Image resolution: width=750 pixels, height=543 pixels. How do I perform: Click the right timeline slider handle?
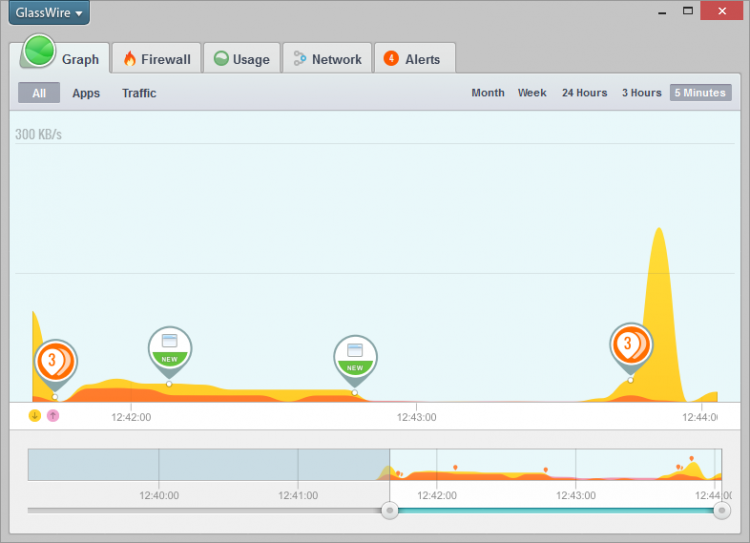click(x=722, y=510)
